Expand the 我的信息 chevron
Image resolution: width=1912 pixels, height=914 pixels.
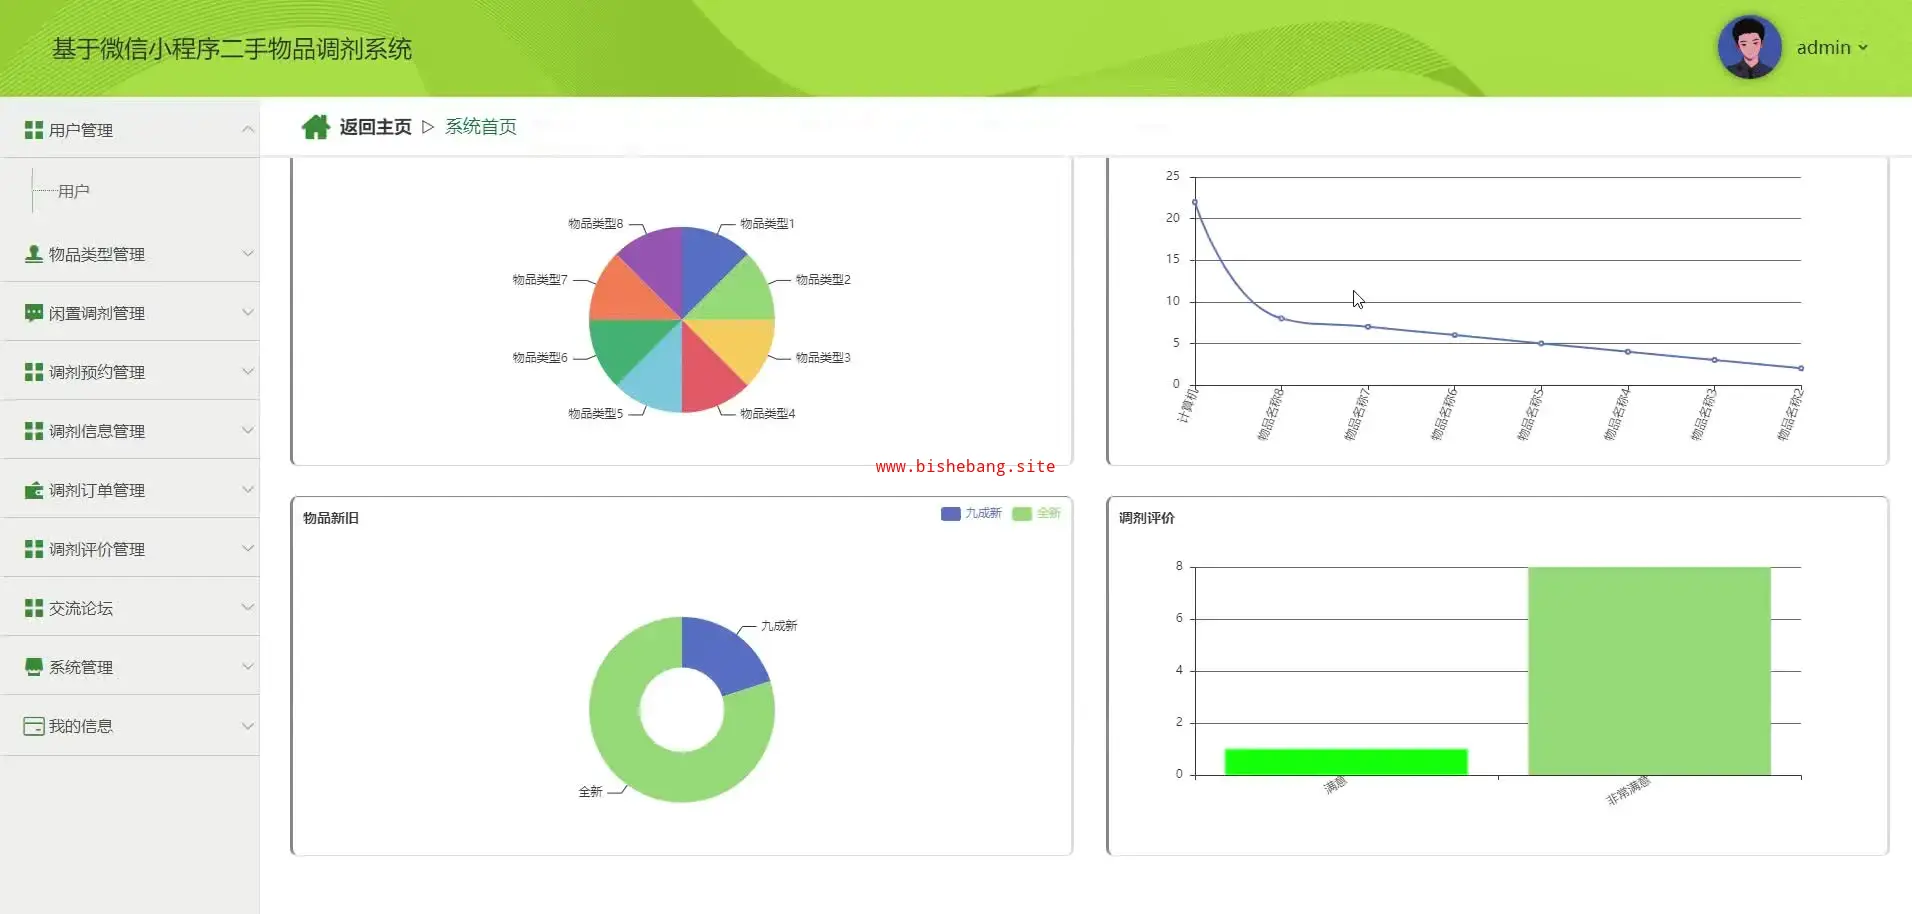(x=248, y=726)
